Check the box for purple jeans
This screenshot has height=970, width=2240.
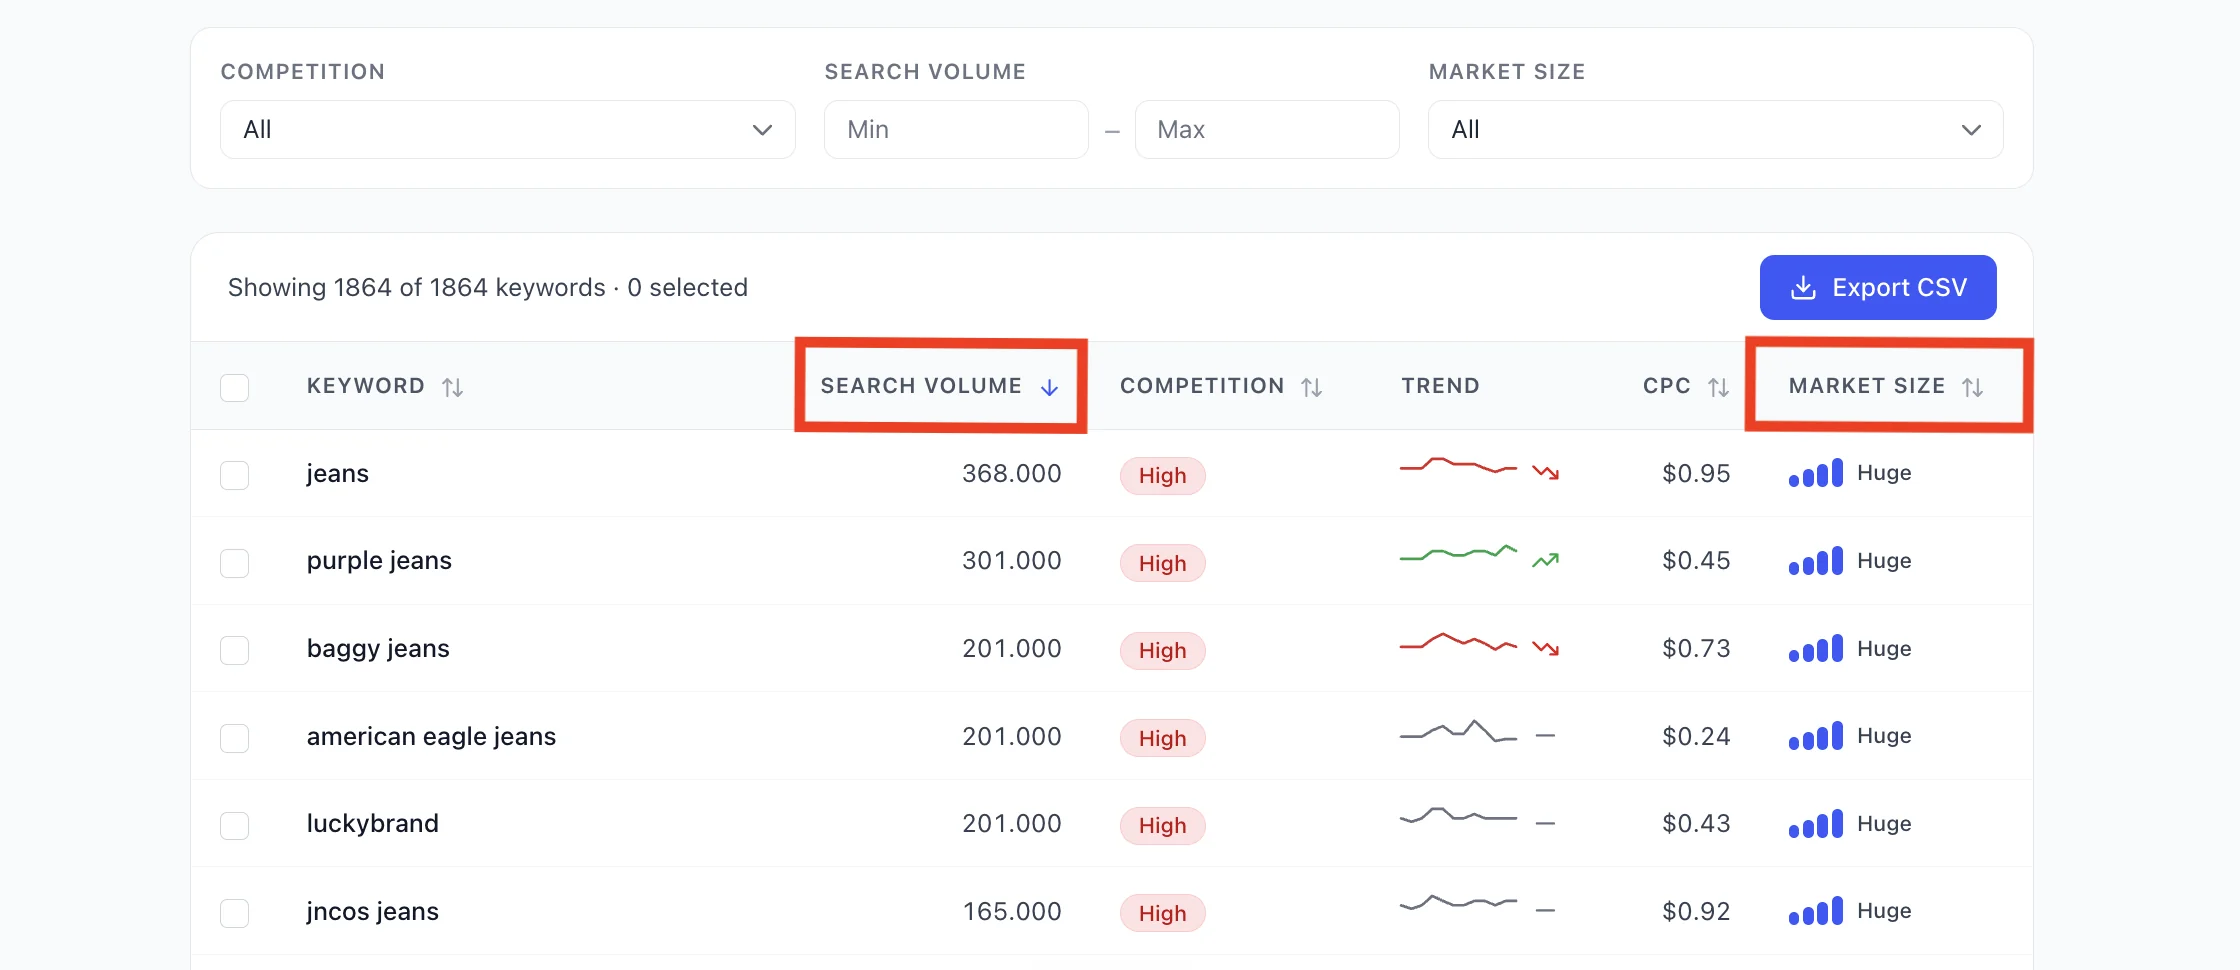pyautogui.click(x=235, y=563)
